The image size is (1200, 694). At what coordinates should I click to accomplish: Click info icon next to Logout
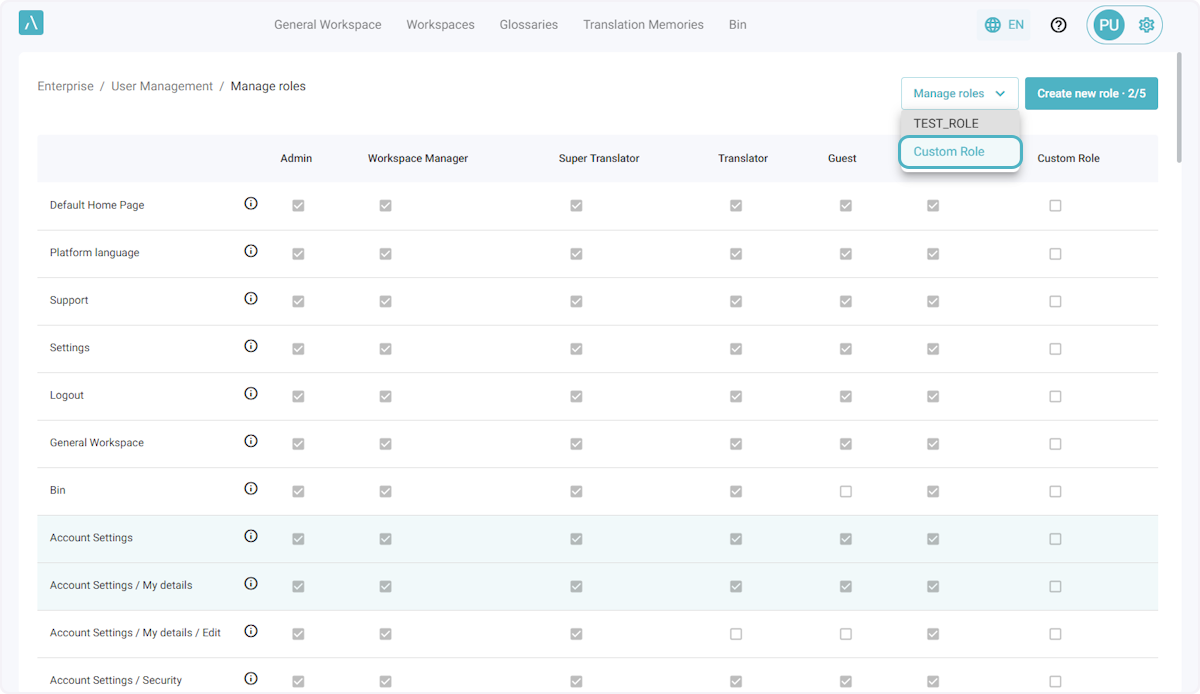(x=251, y=394)
